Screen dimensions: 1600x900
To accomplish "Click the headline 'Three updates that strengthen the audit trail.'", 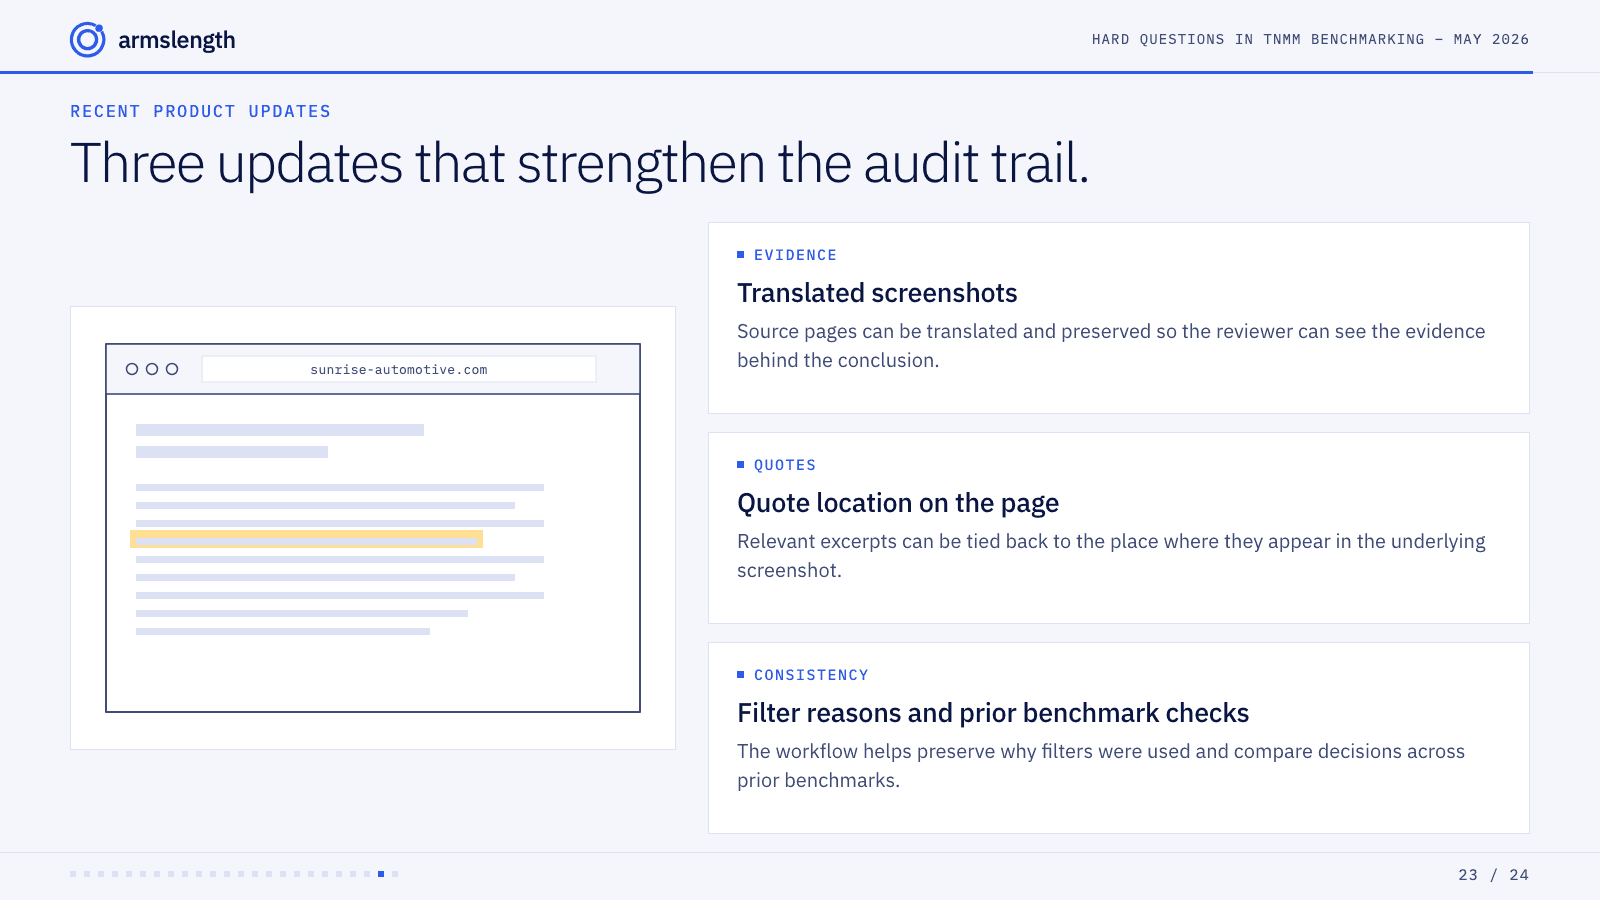I will (580, 163).
